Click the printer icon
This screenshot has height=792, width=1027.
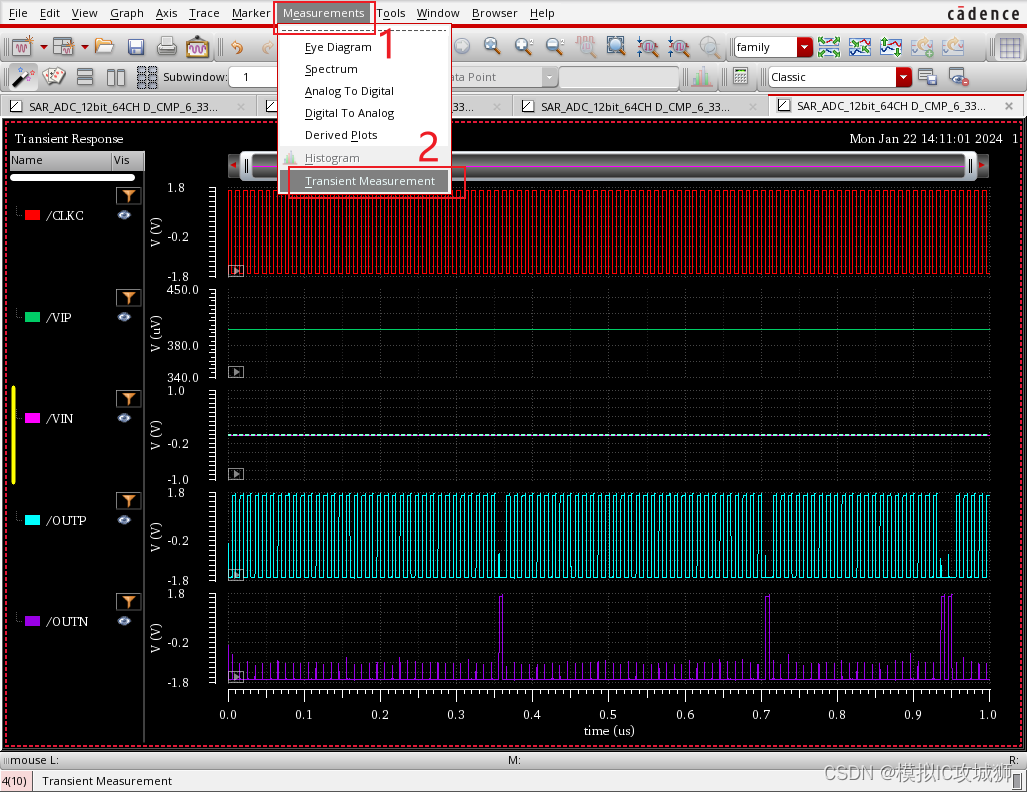pos(166,46)
